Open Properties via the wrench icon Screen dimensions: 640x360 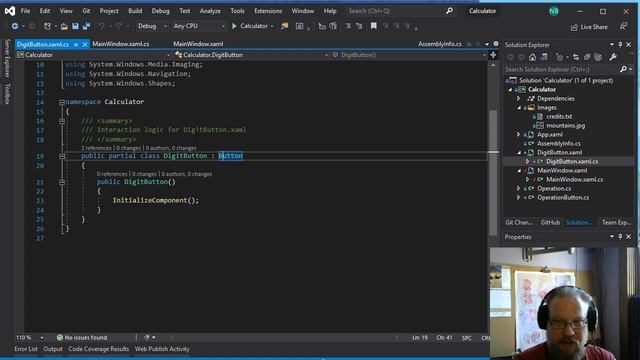[613, 57]
